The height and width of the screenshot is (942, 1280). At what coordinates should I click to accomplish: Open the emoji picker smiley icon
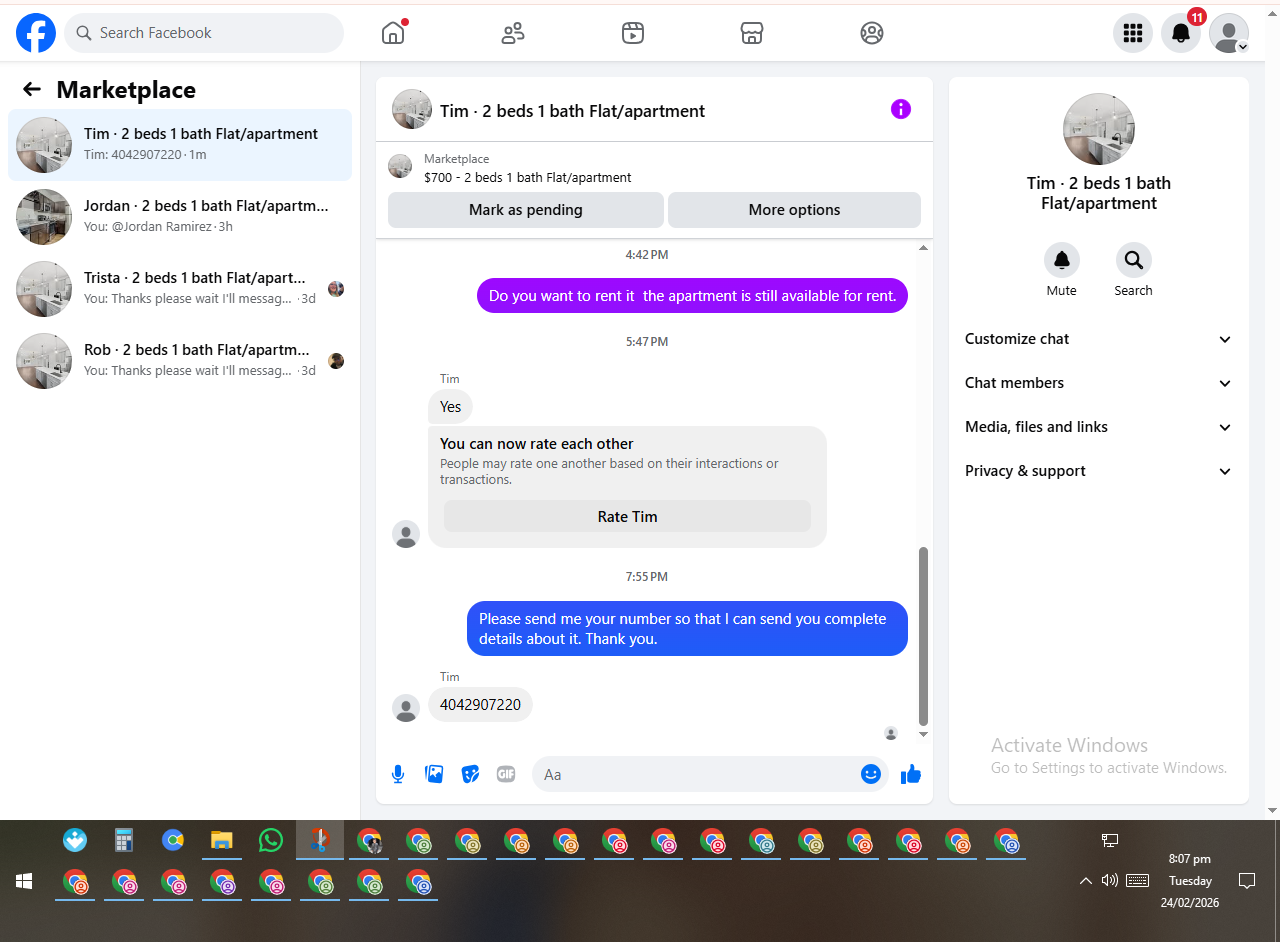pyautogui.click(x=871, y=774)
